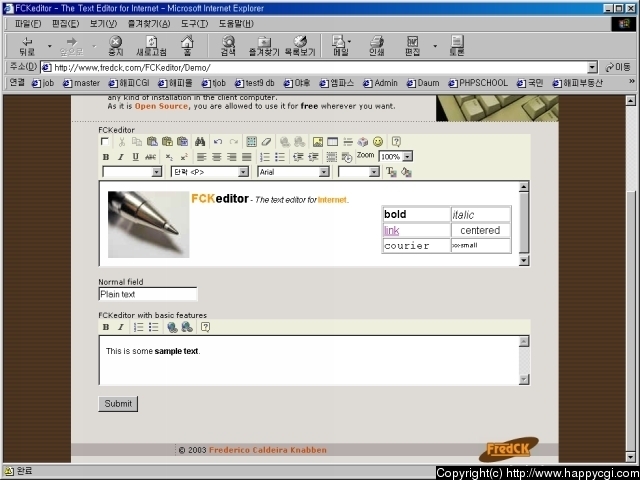Image resolution: width=640 pixels, height=480 pixels.
Task: Open the Back button history dropdown arrow
Action: [x=50, y=46]
